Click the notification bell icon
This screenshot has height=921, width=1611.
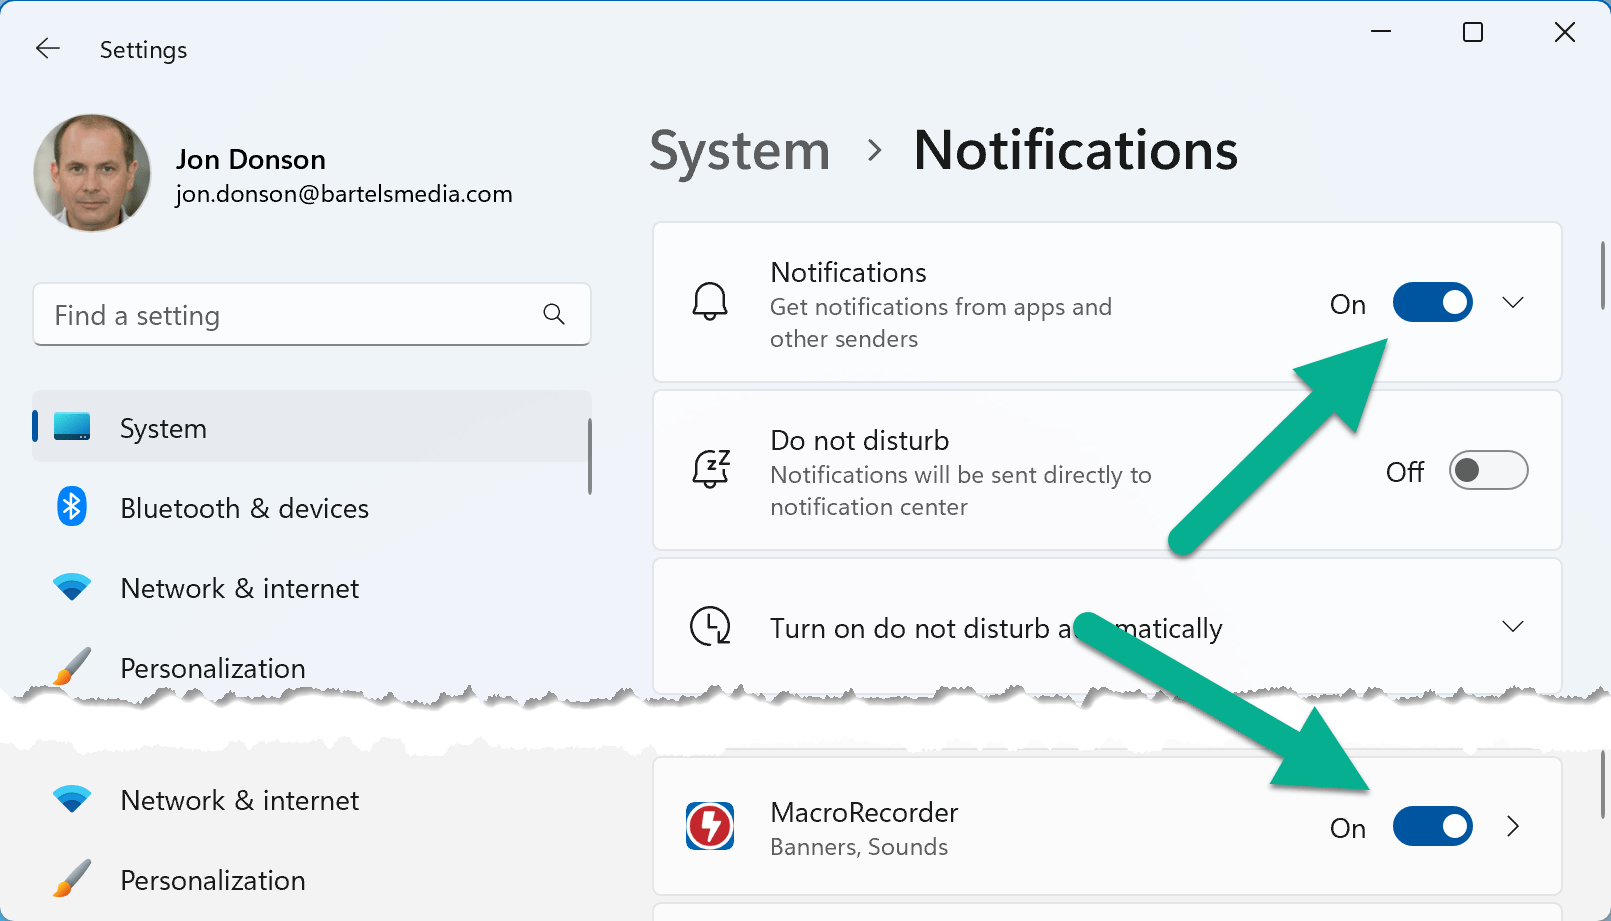click(x=710, y=302)
